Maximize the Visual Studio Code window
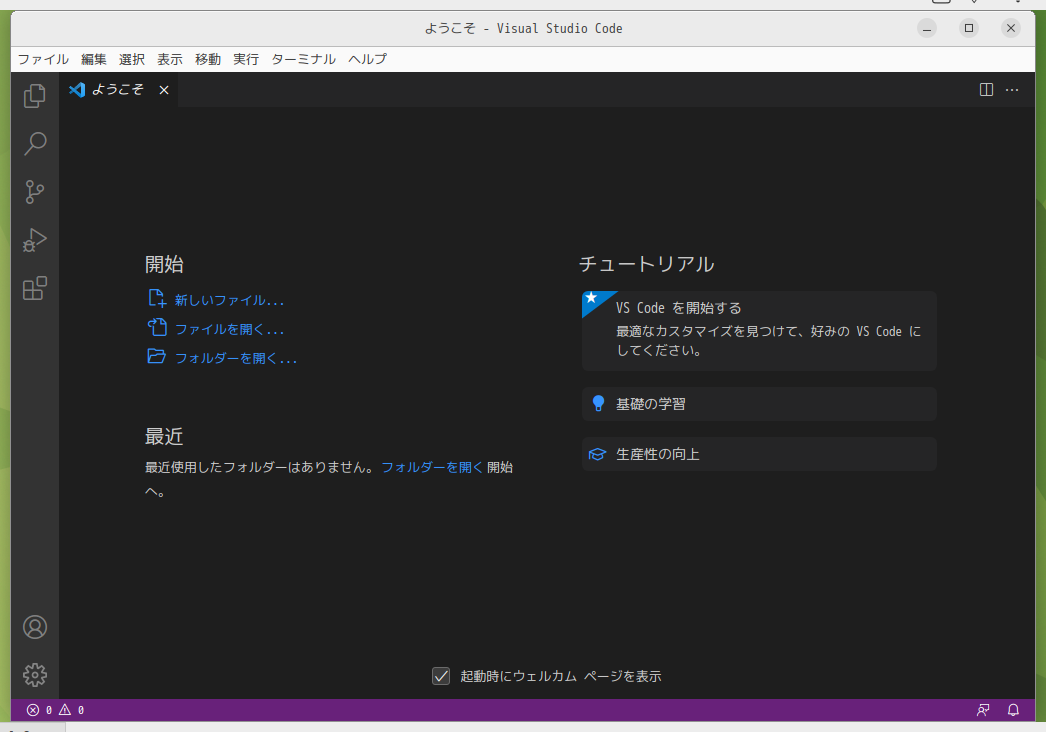Viewport: 1046px width, 732px height. point(969,28)
